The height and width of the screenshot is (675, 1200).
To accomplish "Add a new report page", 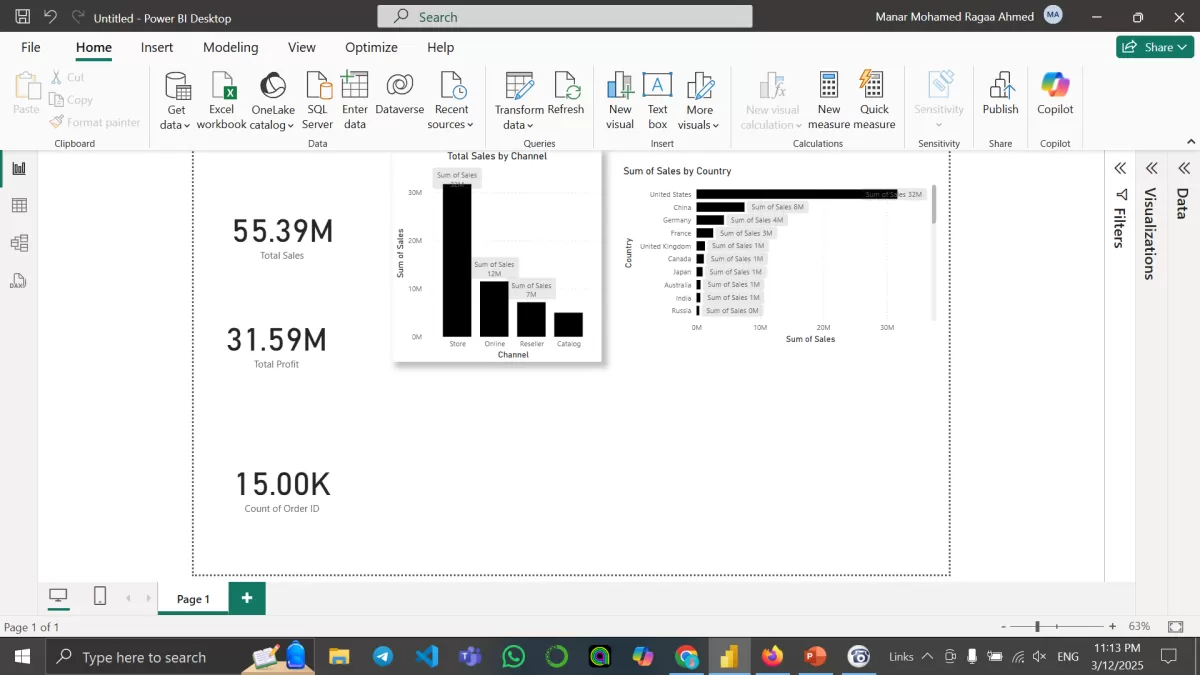I will (x=247, y=598).
